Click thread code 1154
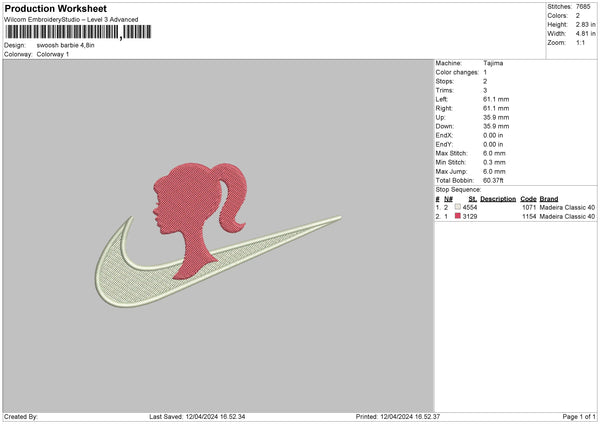600x424 pixels. point(529,217)
